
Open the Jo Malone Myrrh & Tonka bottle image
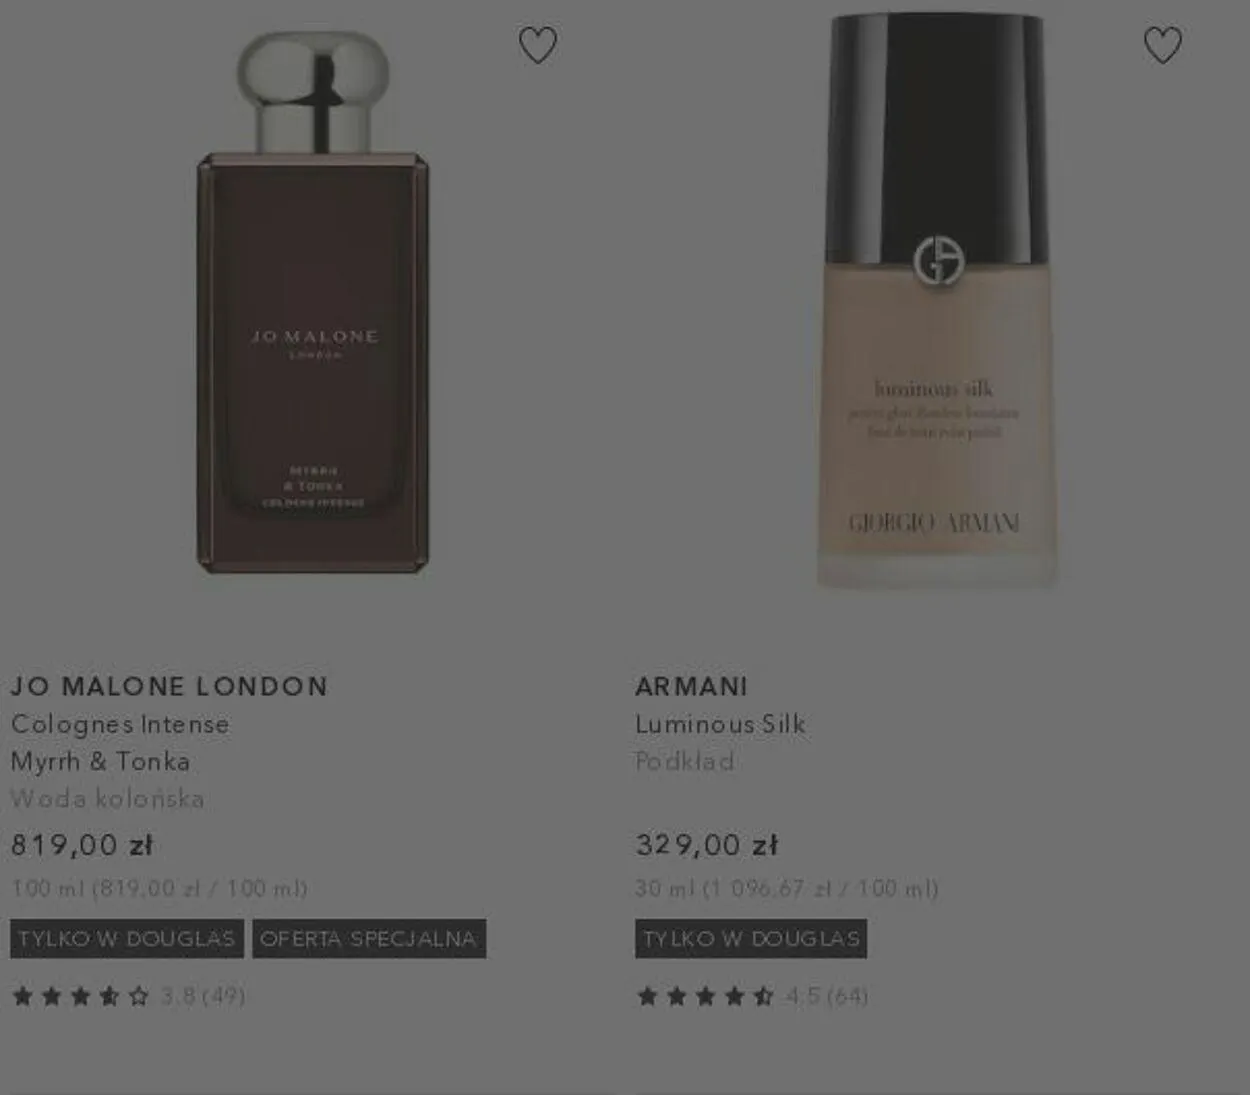pos(313,302)
